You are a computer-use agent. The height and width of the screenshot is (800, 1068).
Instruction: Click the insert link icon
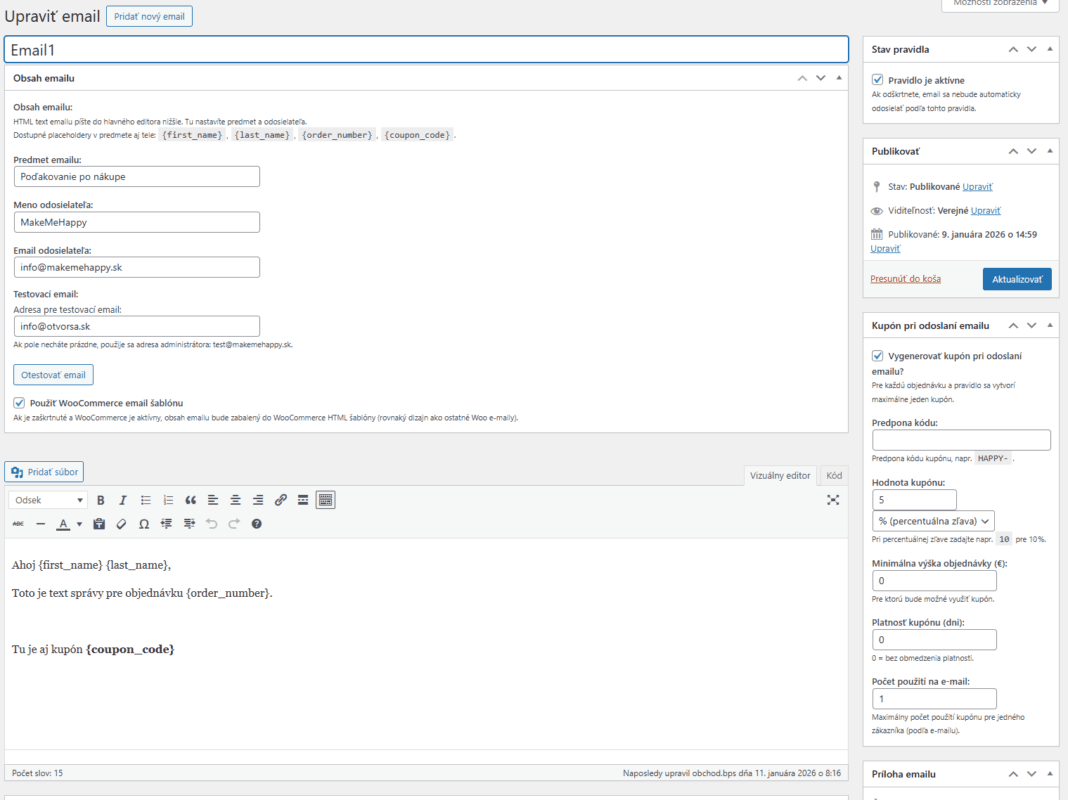tap(281, 500)
